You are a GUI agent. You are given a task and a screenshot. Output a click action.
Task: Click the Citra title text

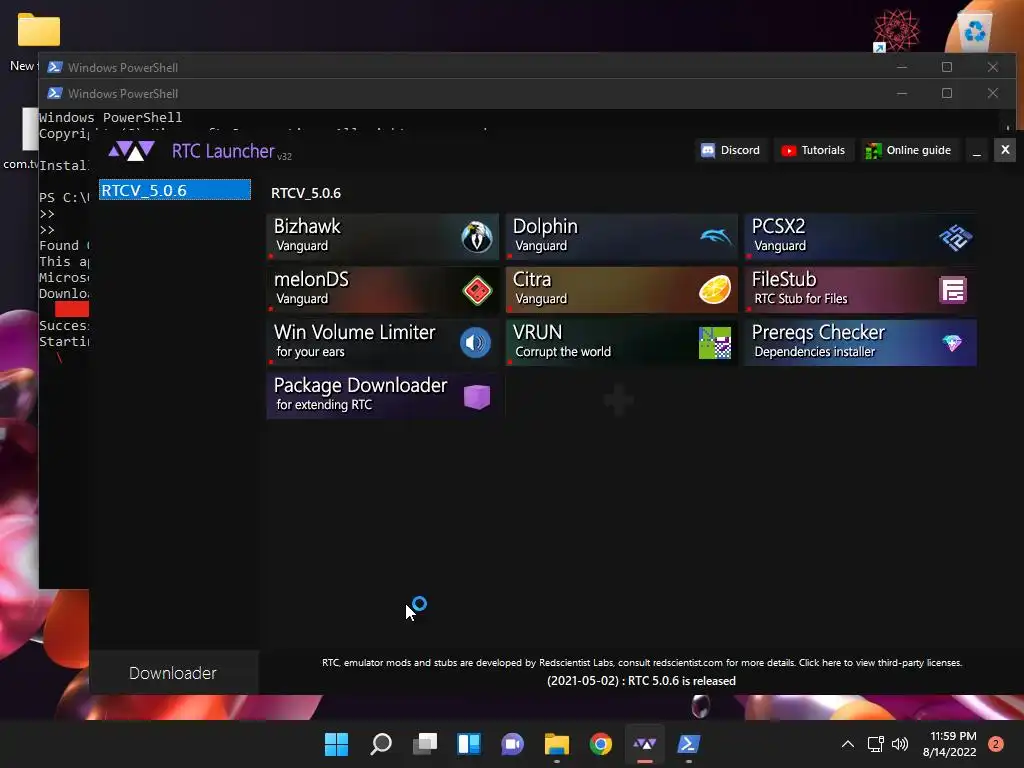coord(532,279)
